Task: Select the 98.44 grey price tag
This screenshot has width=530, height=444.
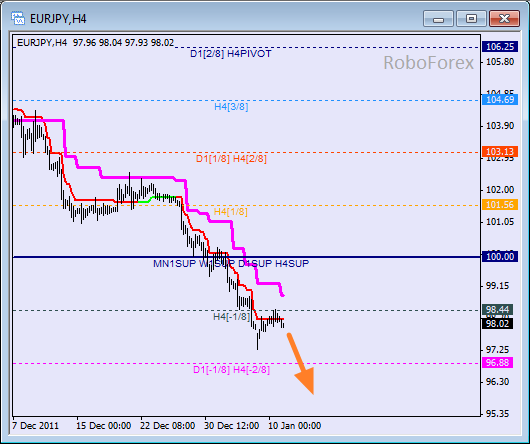Action: [x=498, y=310]
